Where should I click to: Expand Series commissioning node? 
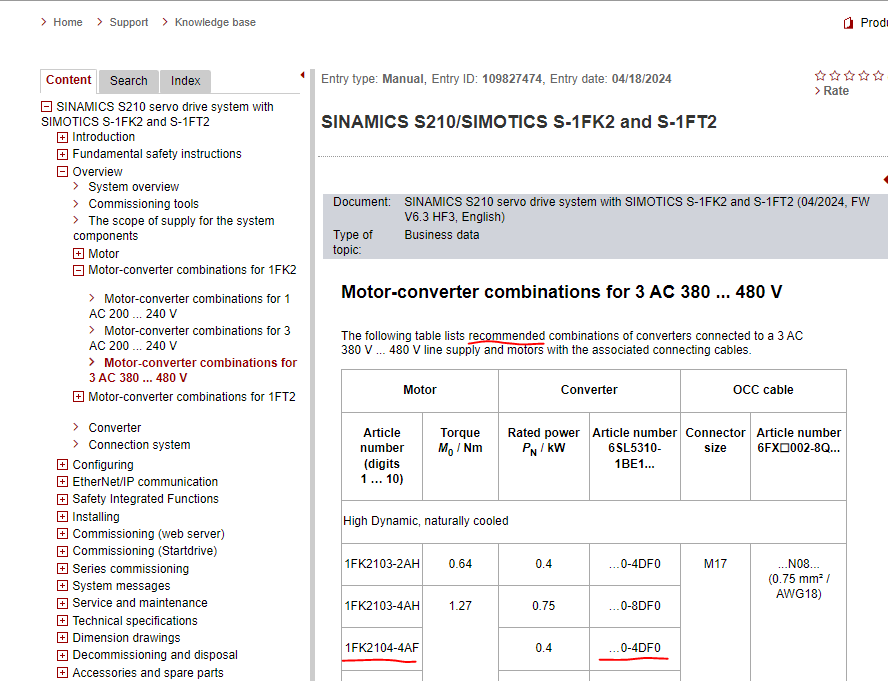click(62, 569)
